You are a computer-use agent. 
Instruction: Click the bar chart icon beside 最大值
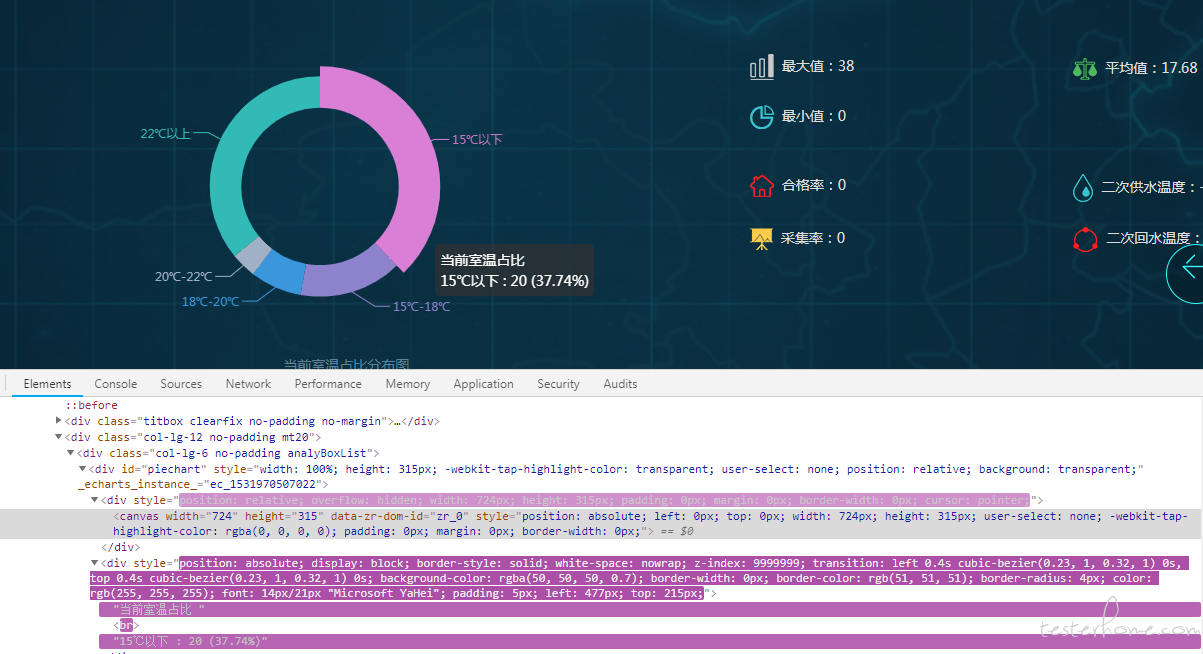coord(761,67)
